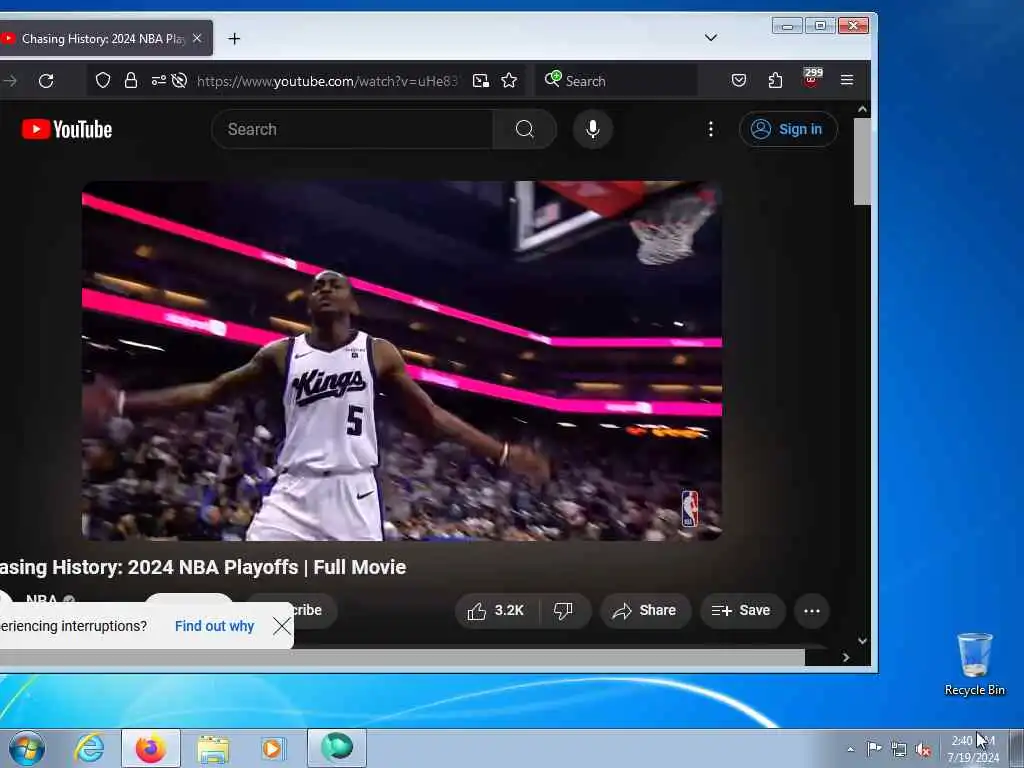Click the Chasing History tab
This screenshot has width=1024, height=768.
[104, 39]
